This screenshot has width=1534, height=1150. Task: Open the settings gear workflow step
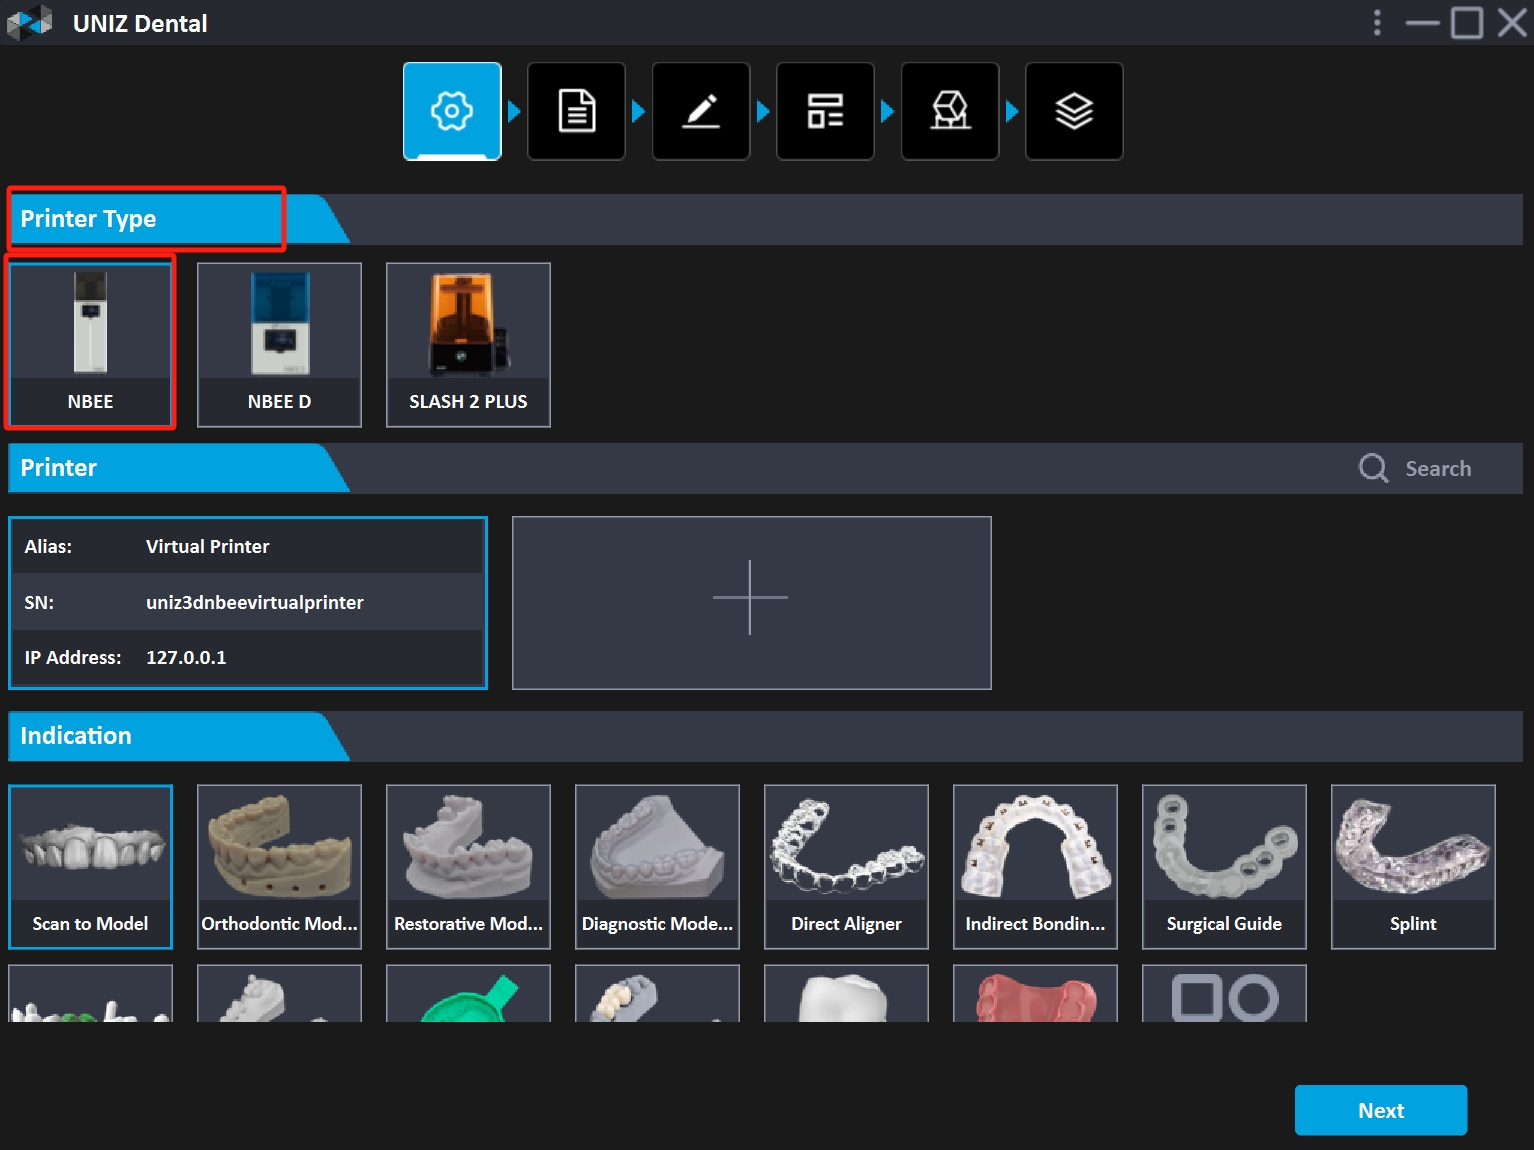[x=452, y=111]
